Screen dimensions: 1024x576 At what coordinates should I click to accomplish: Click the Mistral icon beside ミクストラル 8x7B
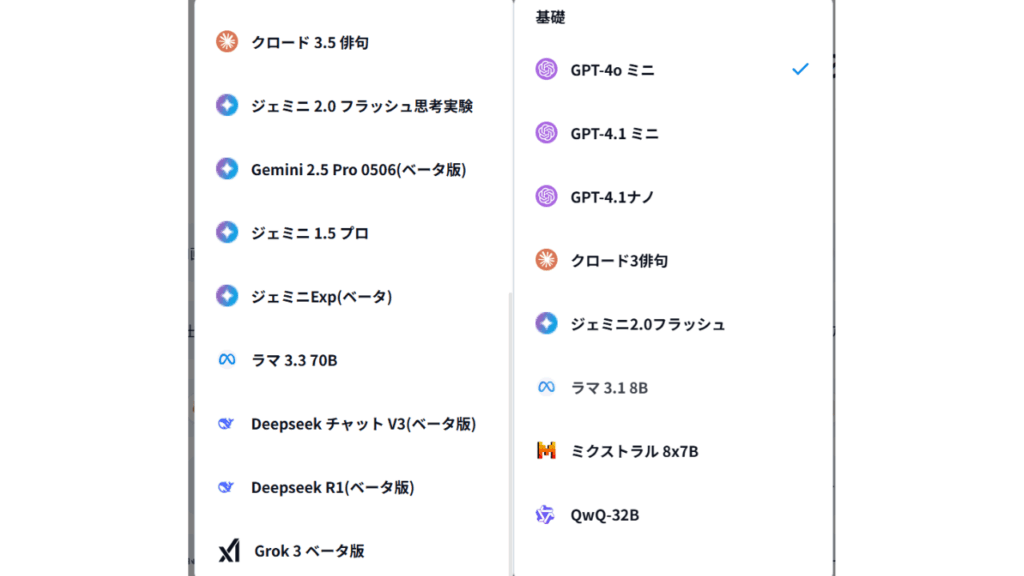click(x=546, y=451)
